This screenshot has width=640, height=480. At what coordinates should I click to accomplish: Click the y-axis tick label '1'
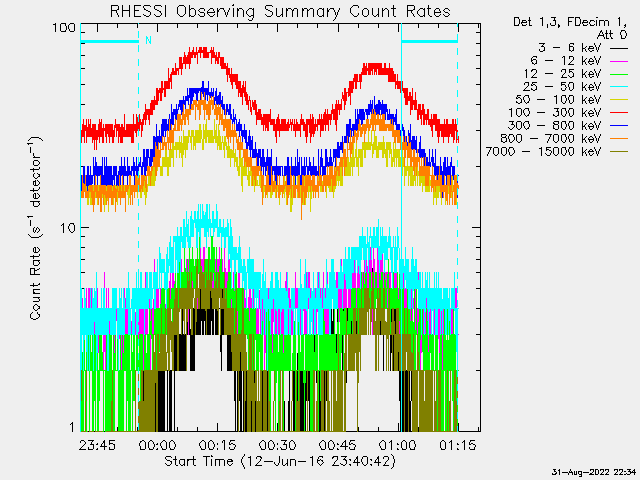[x=72, y=427]
